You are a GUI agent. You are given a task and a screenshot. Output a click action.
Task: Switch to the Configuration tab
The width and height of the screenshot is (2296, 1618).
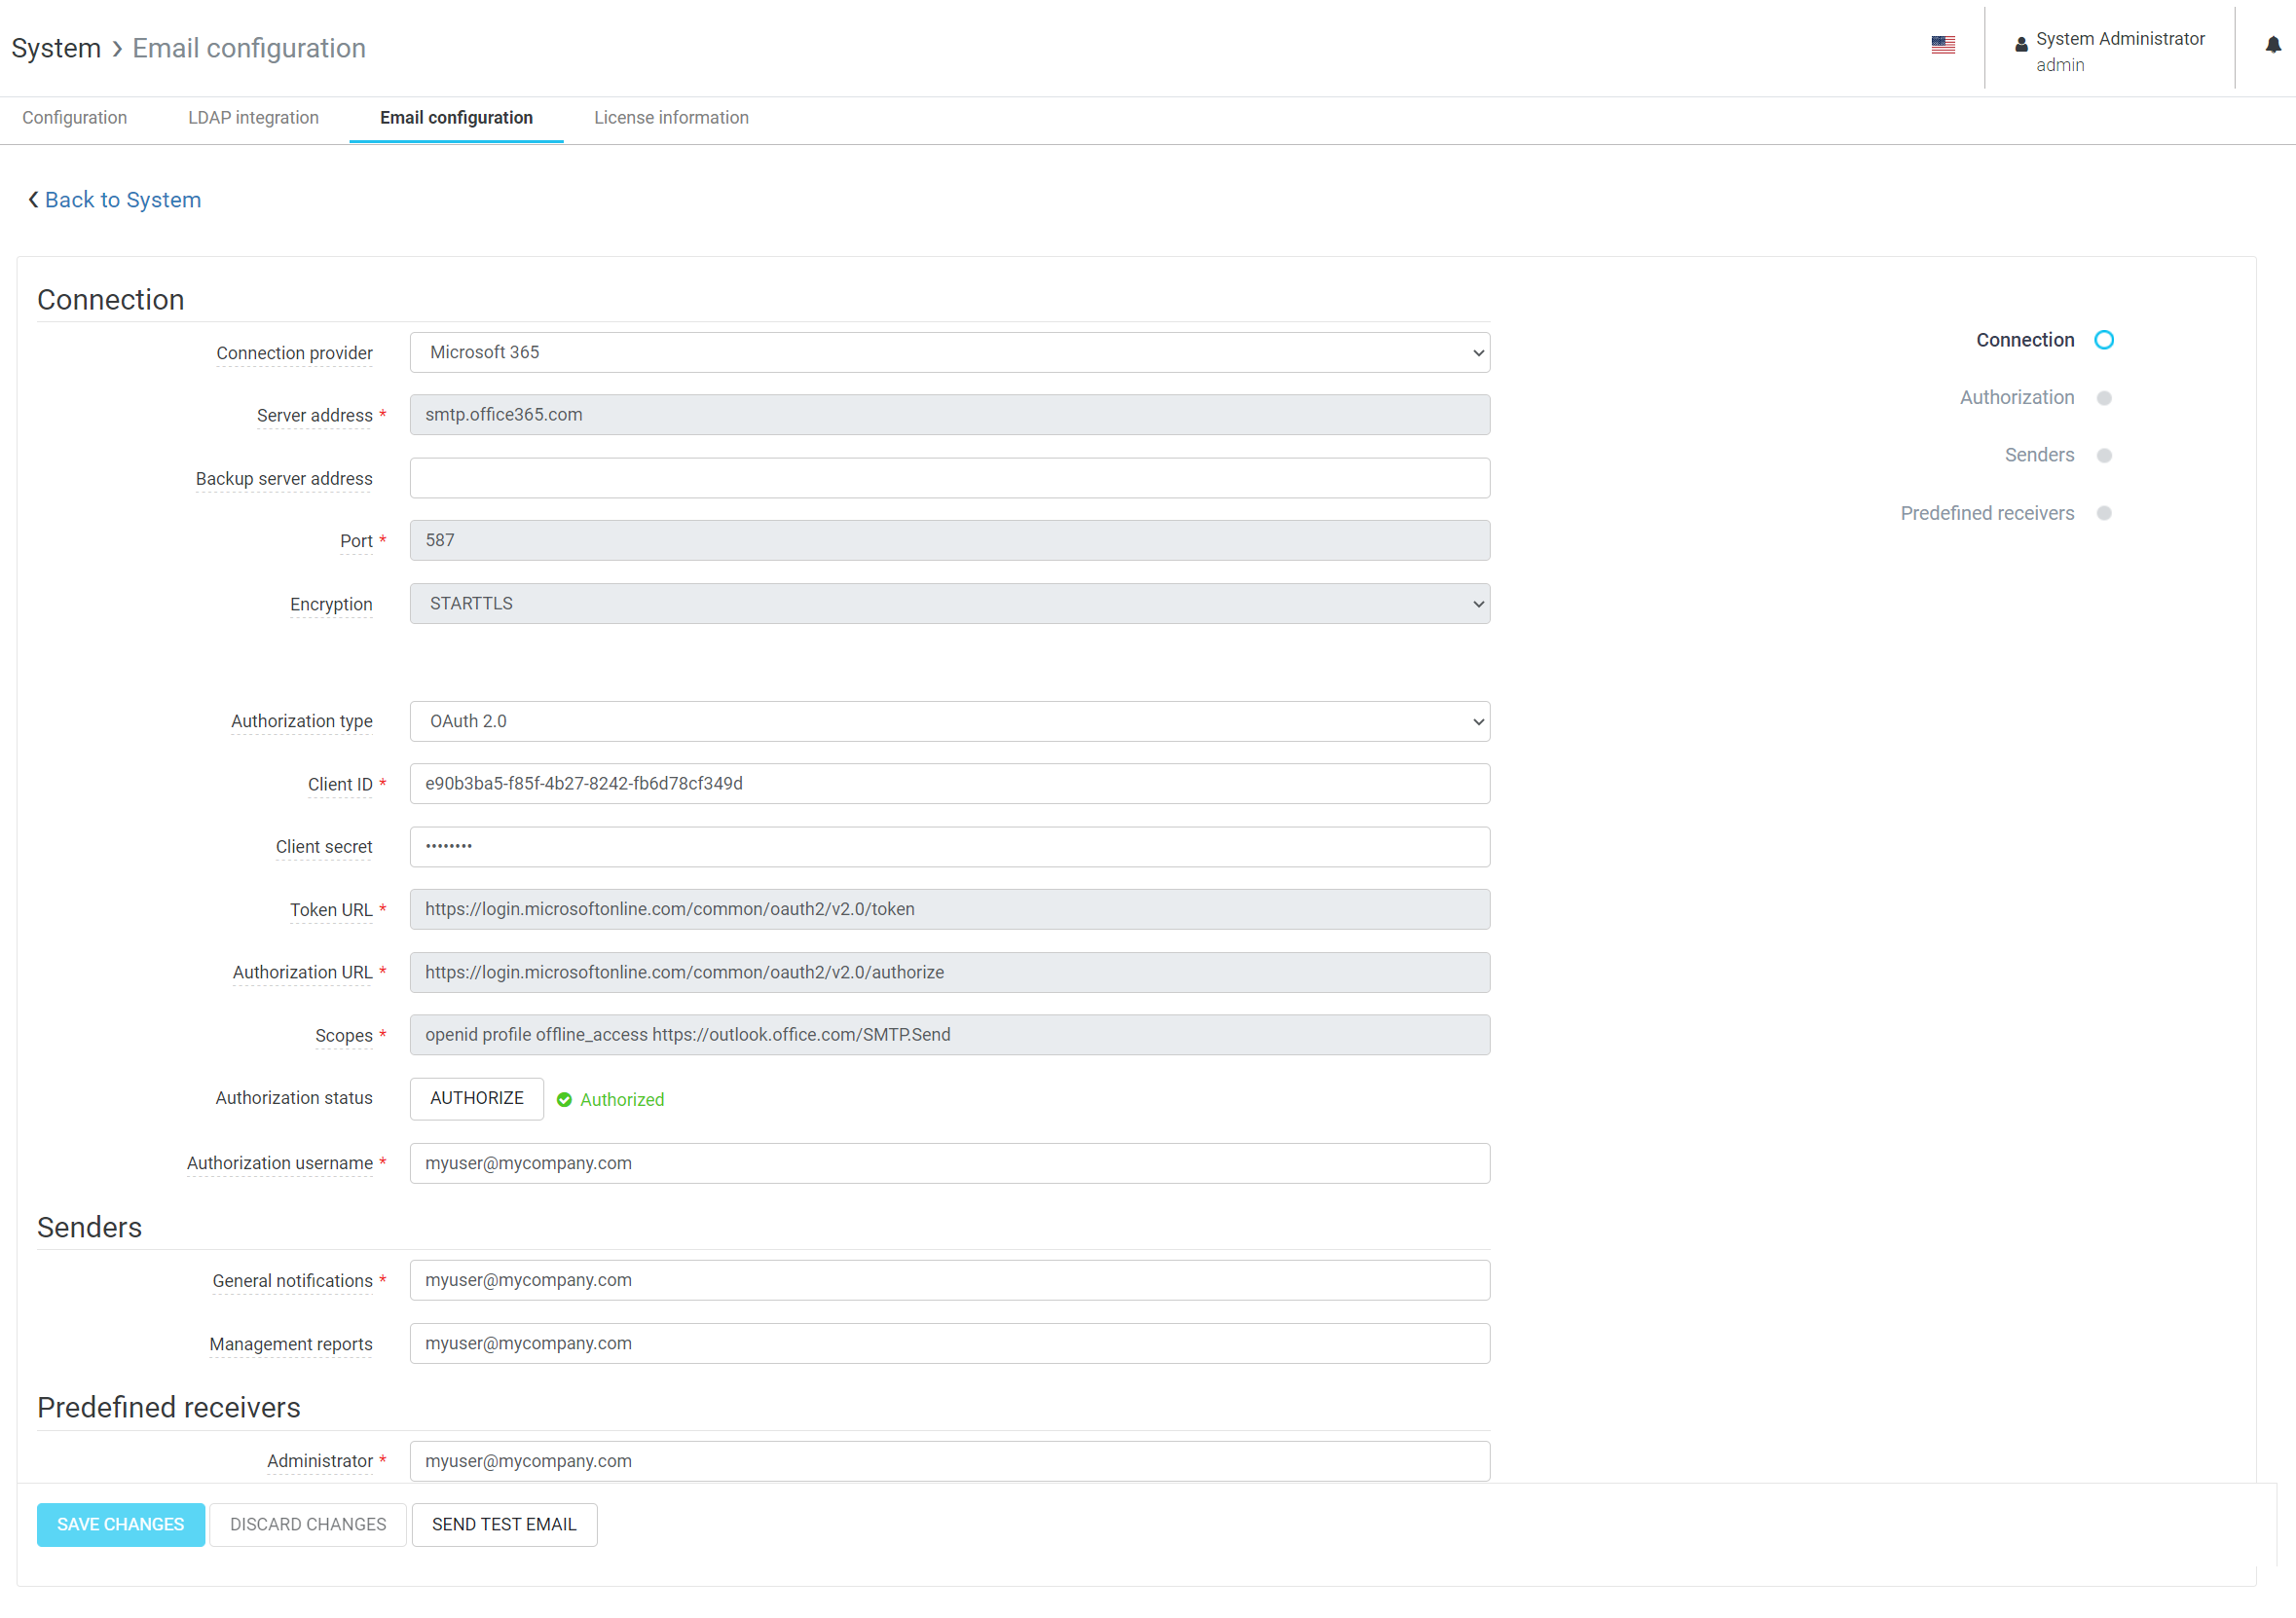(75, 118)
